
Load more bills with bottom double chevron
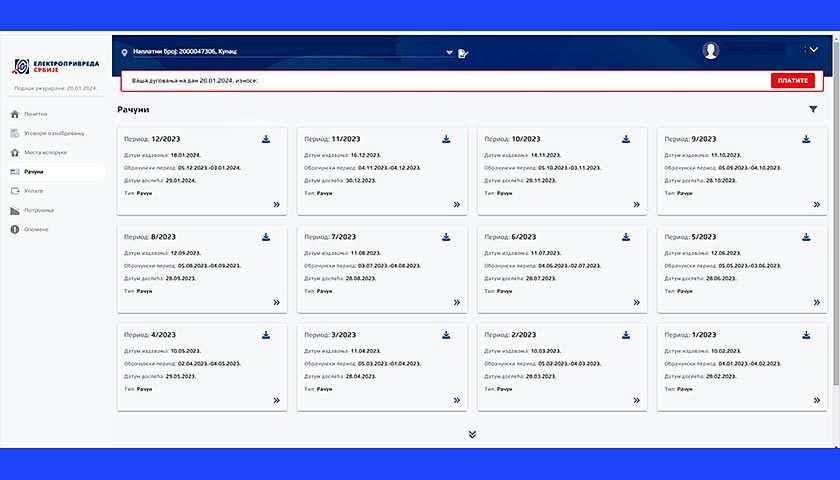(472, 434)
